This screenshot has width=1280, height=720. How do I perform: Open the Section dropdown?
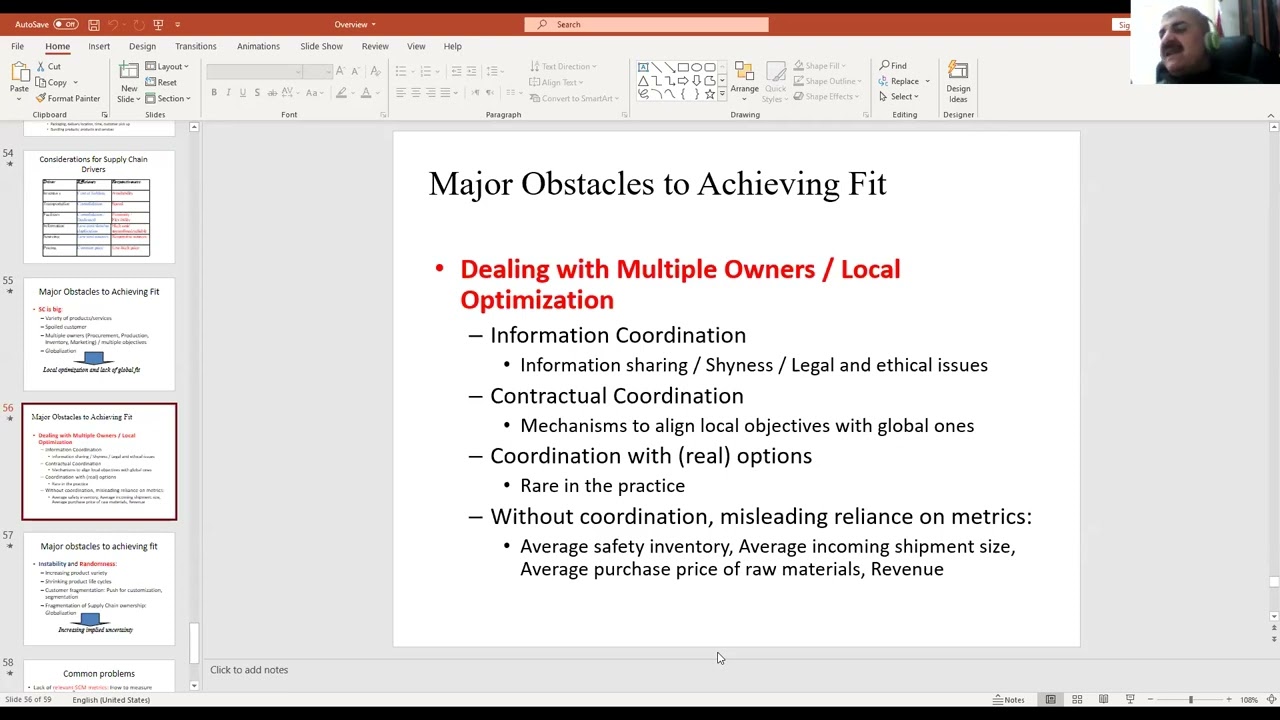pyautogui.click(x=167, y=98)
